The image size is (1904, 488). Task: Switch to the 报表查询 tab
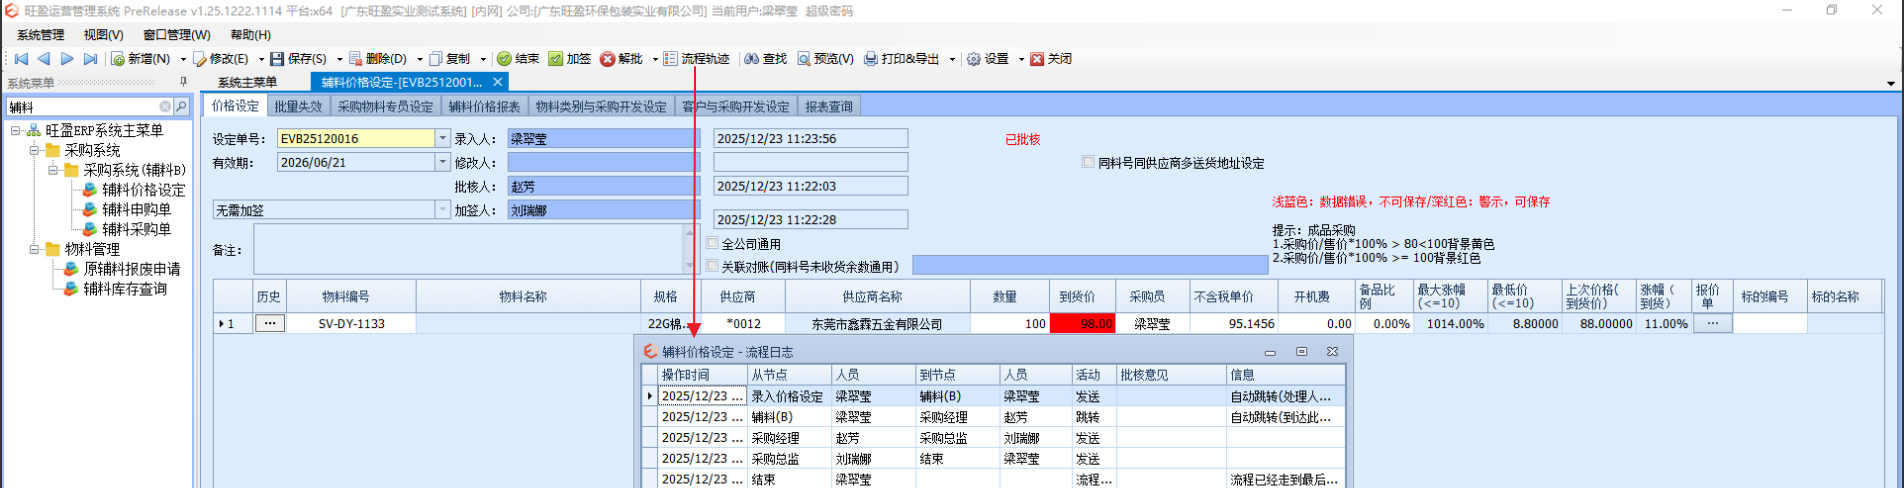(829, 106)
